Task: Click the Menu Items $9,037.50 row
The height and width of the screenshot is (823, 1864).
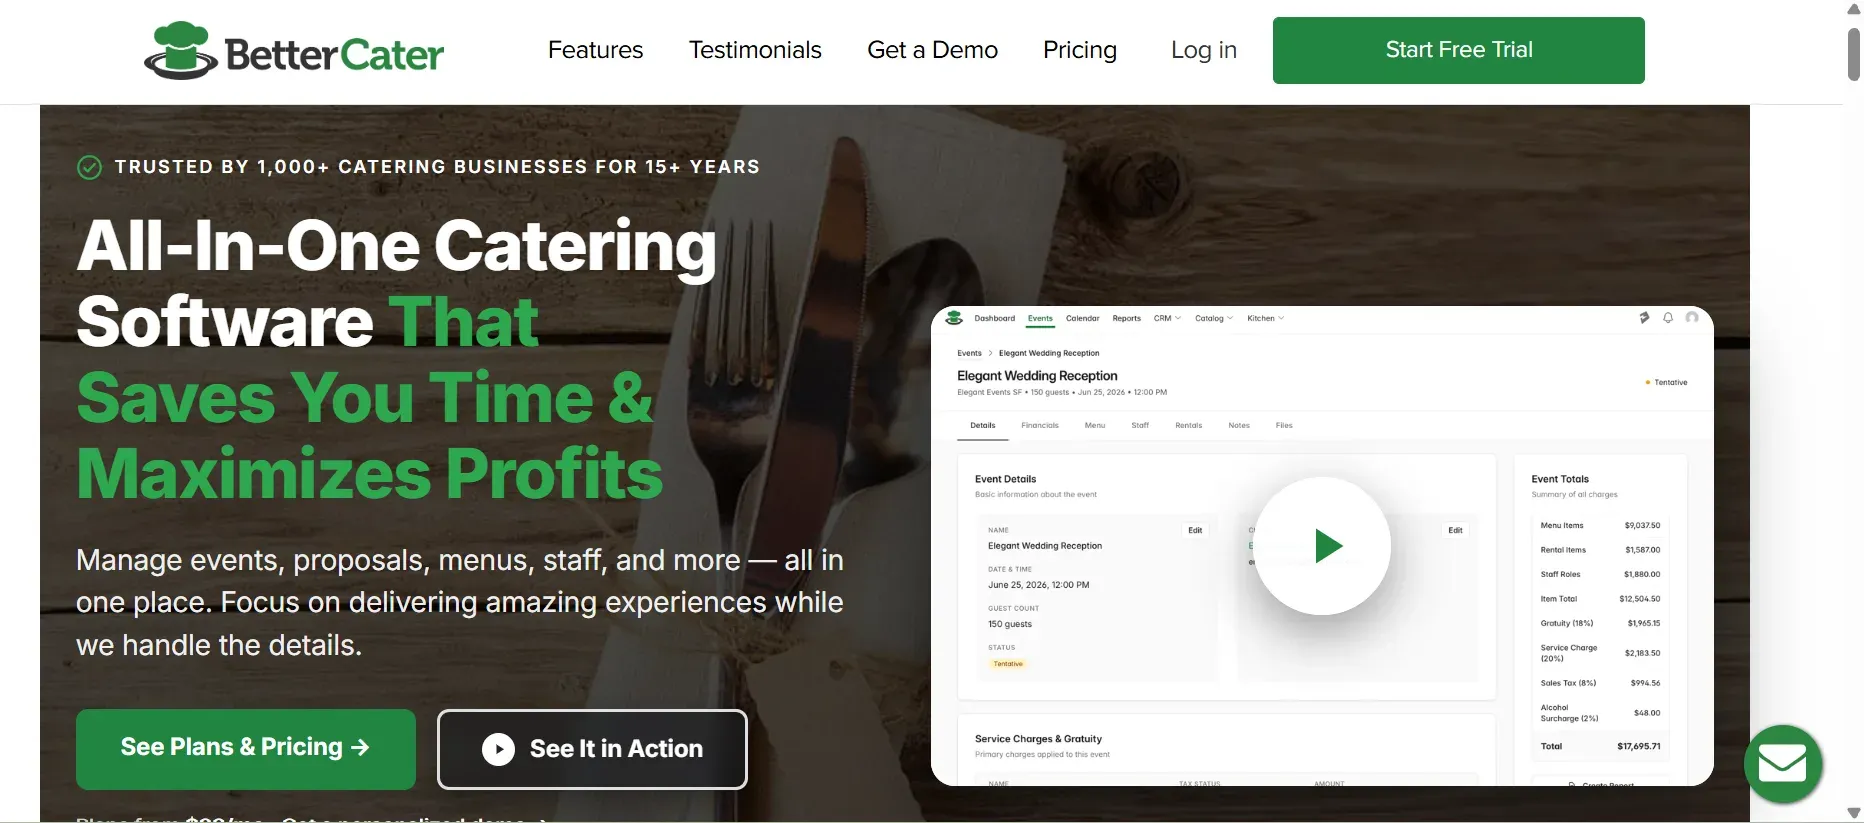Action: [x=1600, y=525]
